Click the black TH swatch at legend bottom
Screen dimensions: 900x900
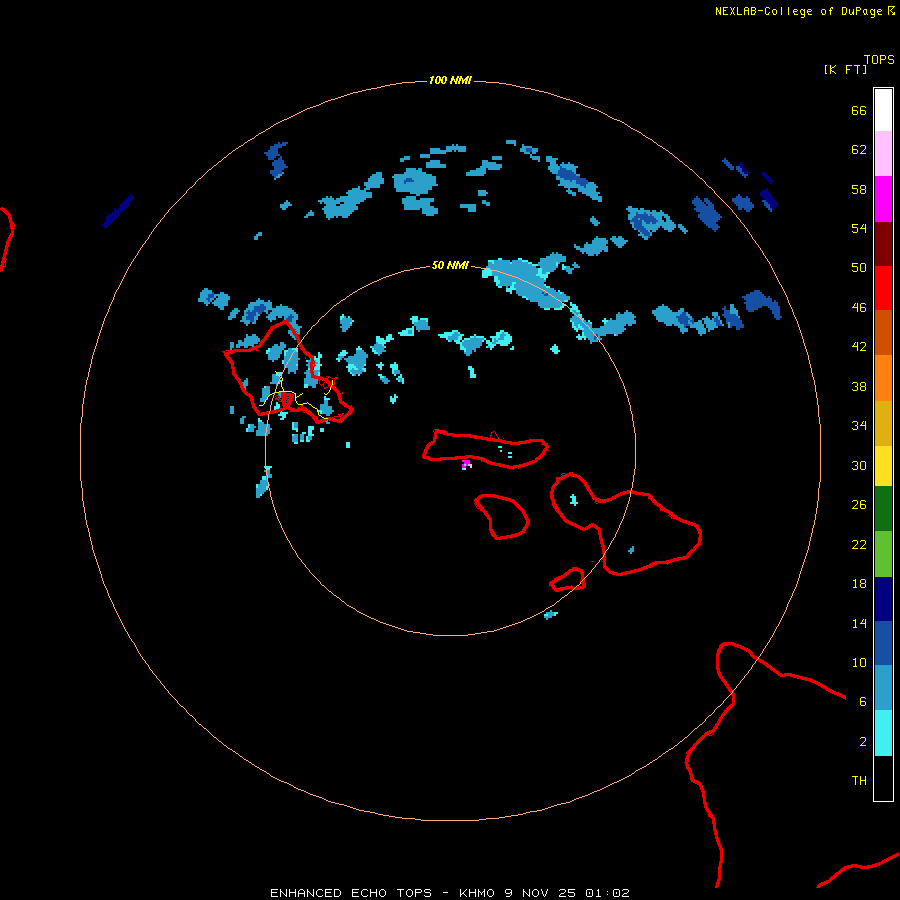[883, 778]
